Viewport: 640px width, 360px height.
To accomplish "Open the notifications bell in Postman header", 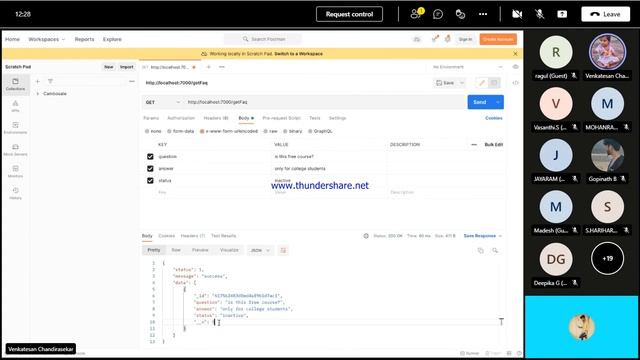I will coord(448,39).
